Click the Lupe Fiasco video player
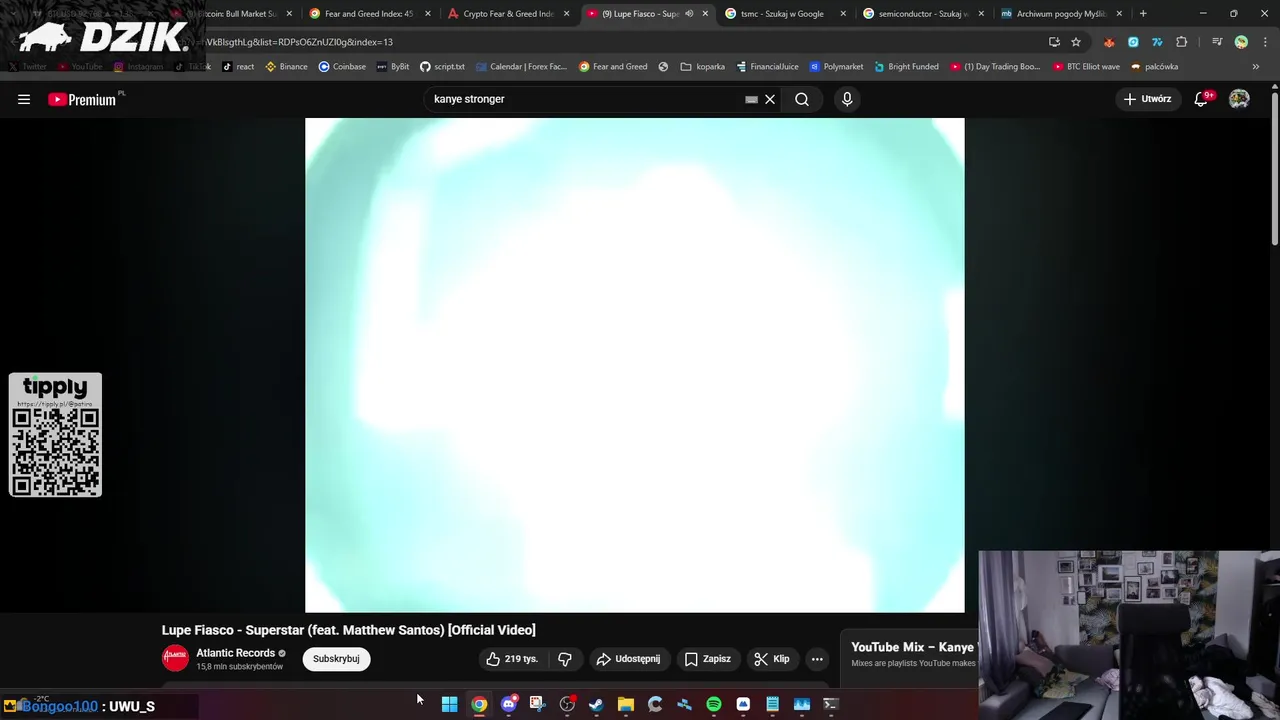Image resolution: width=1280 pixels, height=720 pixels. click(635, 365)
